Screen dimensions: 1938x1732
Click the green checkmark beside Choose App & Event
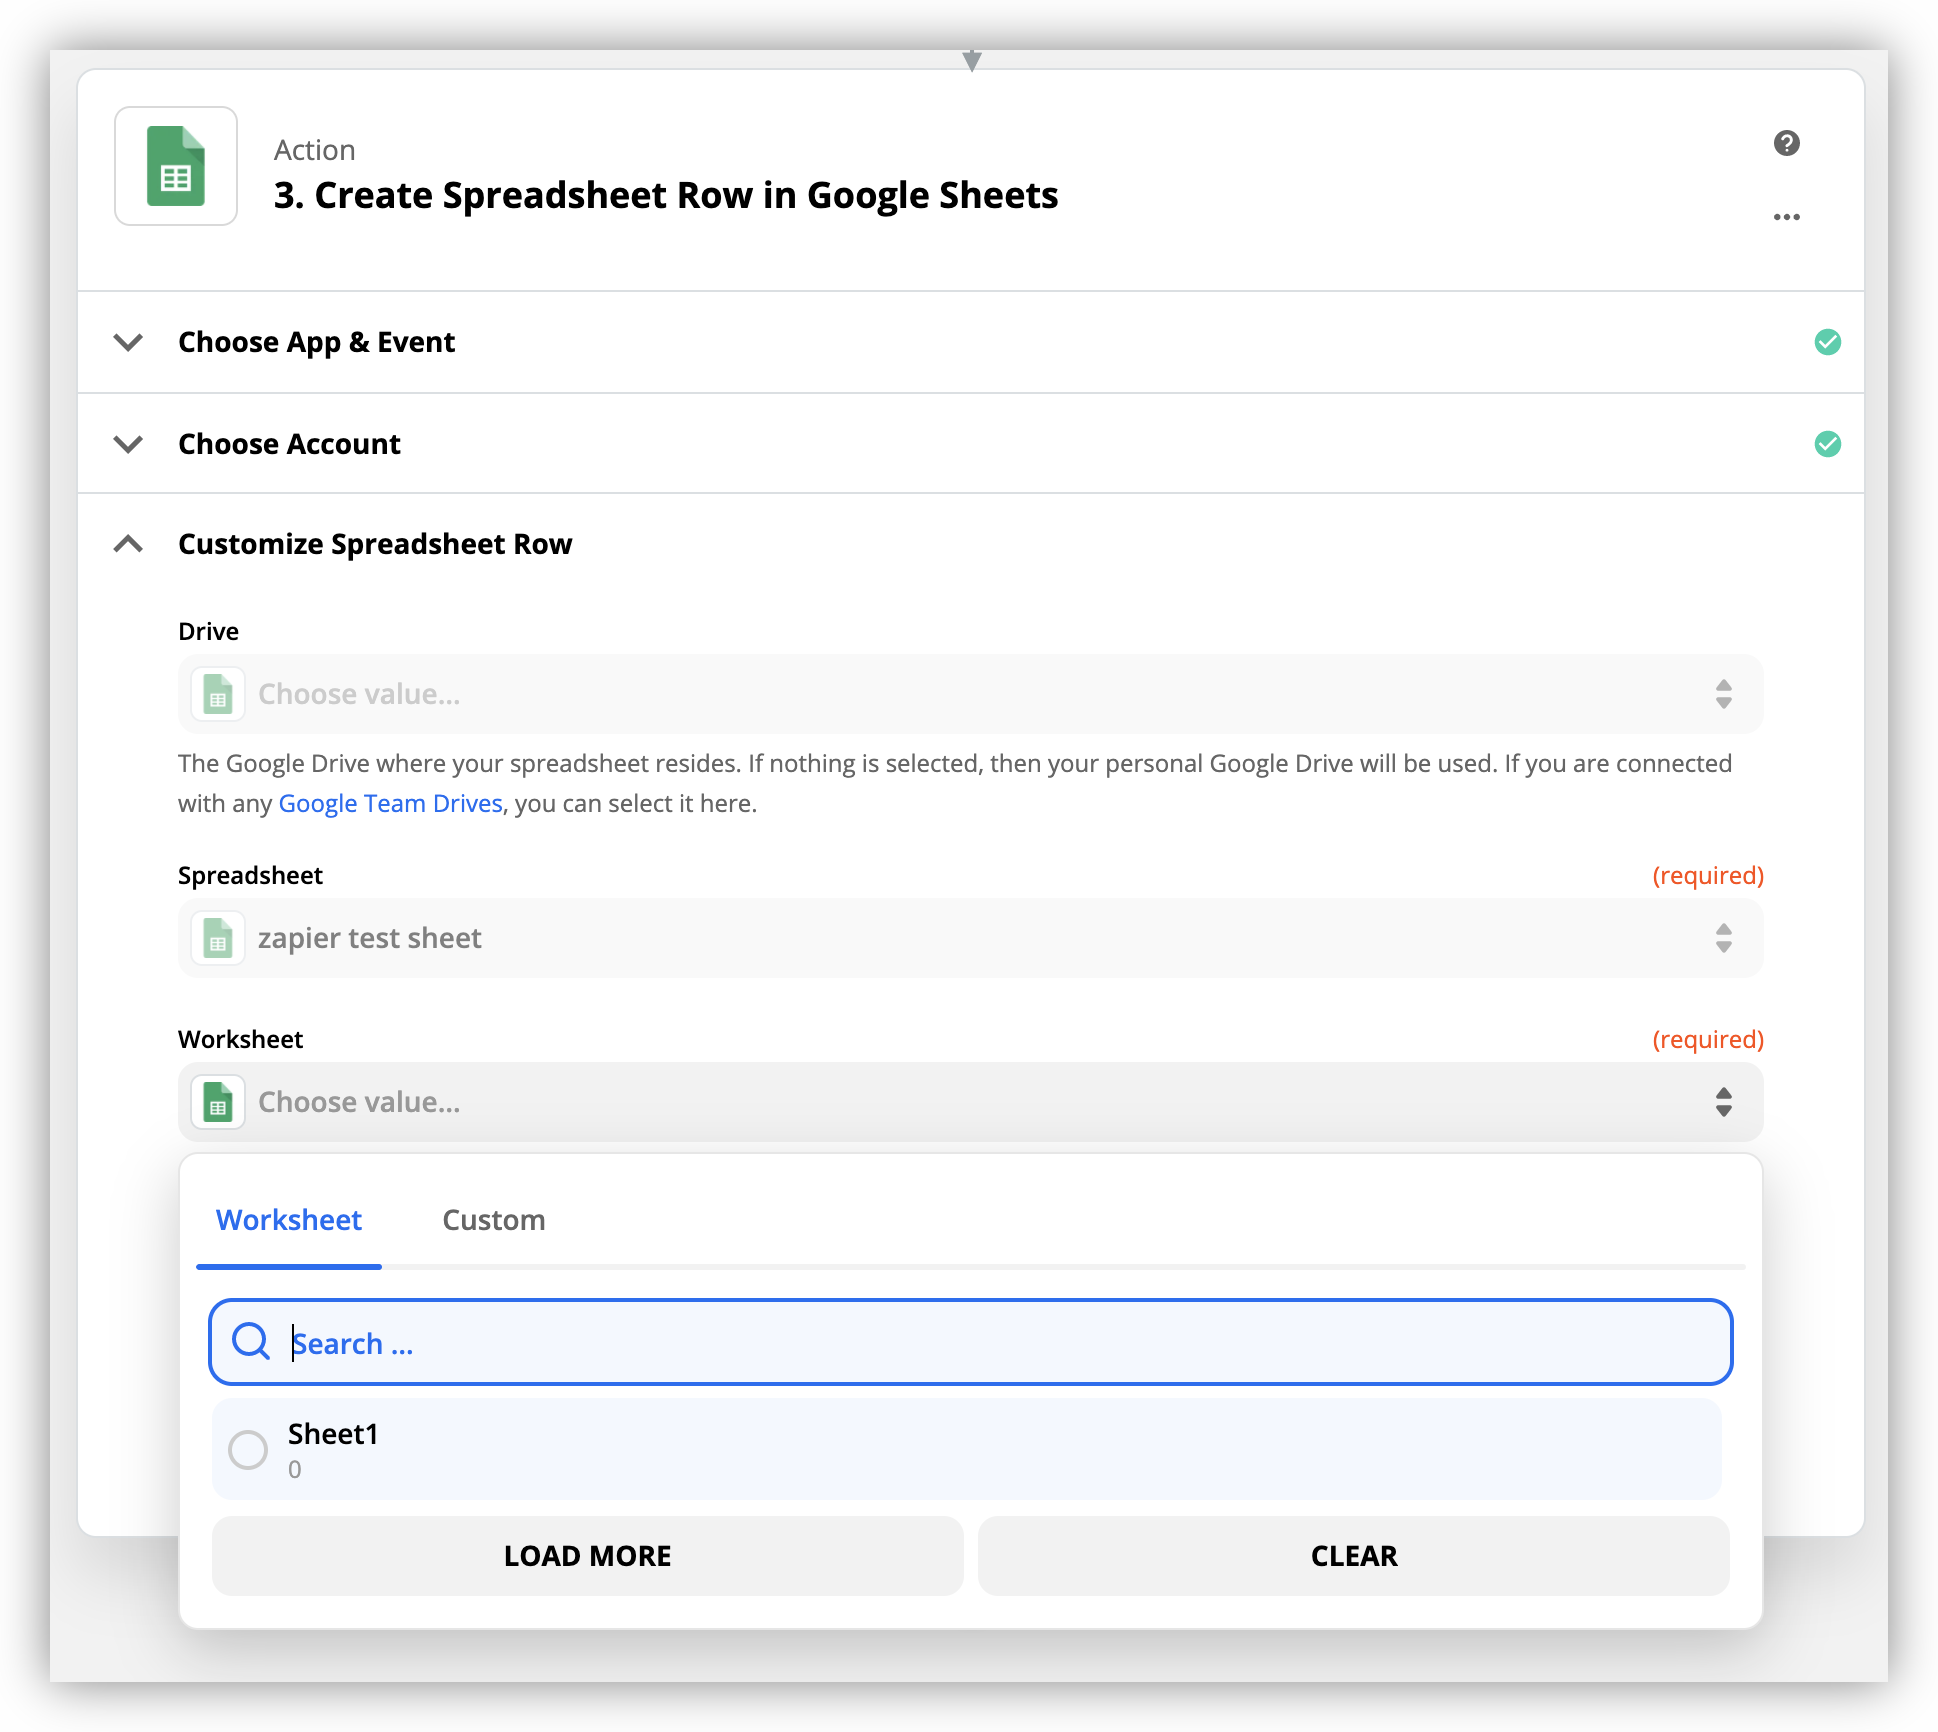click(x=1827, y=342)
